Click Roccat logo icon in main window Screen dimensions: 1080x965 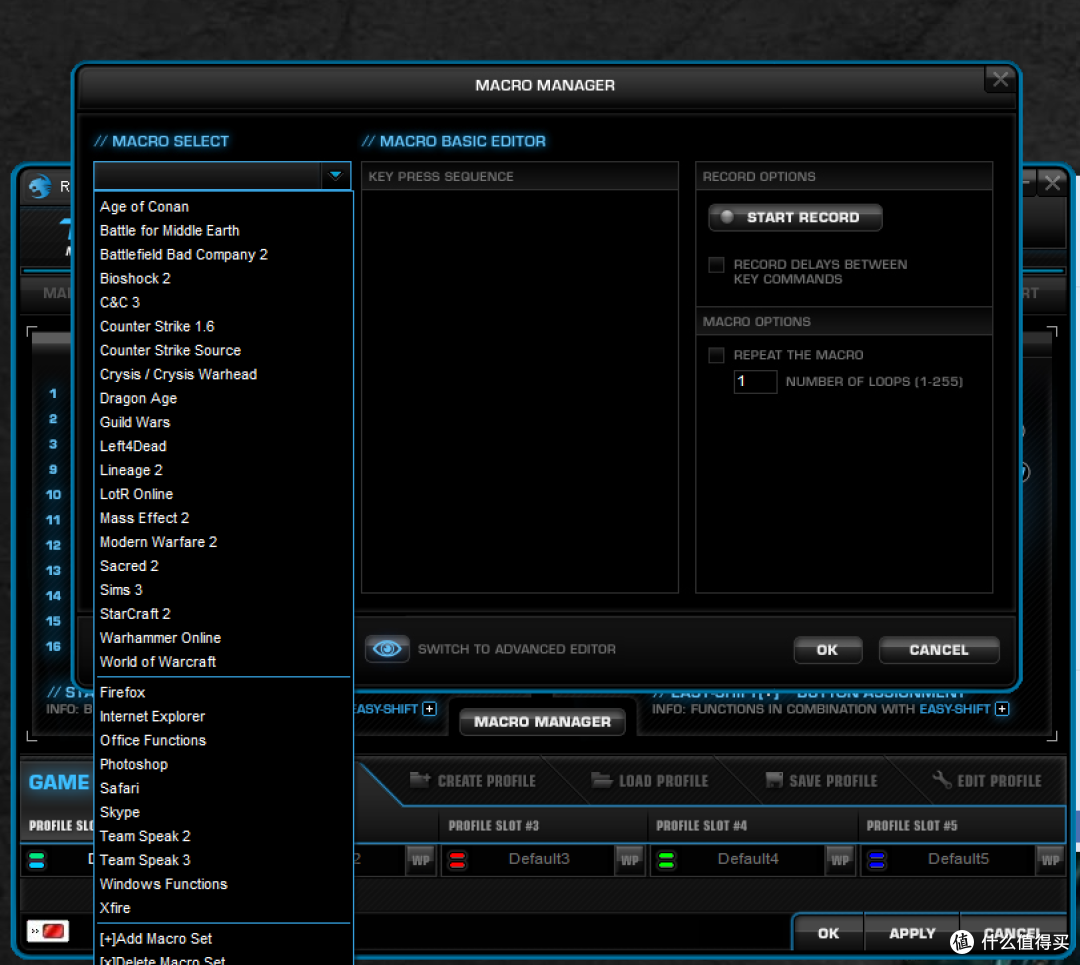pos(40,186)
